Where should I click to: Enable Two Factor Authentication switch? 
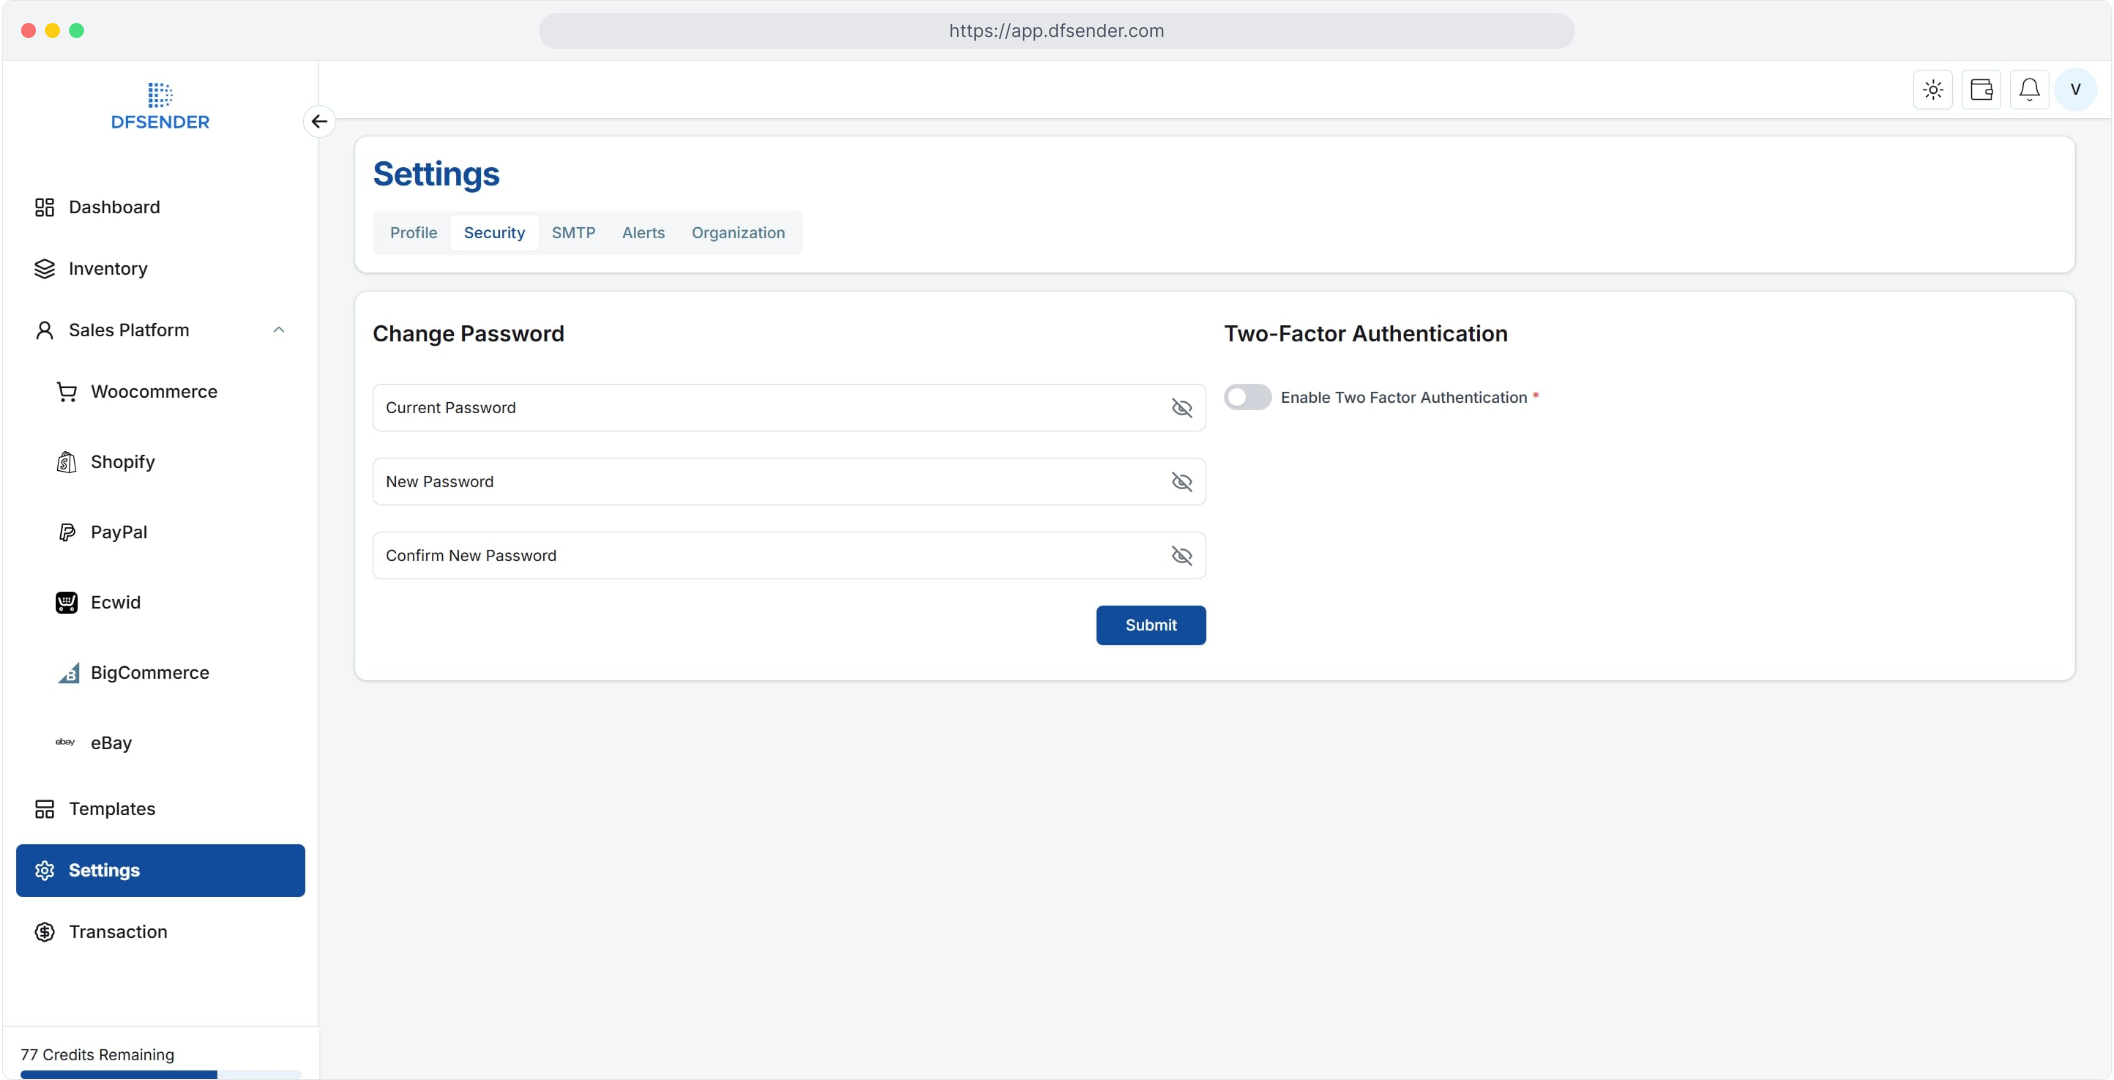pos(1247,397)
